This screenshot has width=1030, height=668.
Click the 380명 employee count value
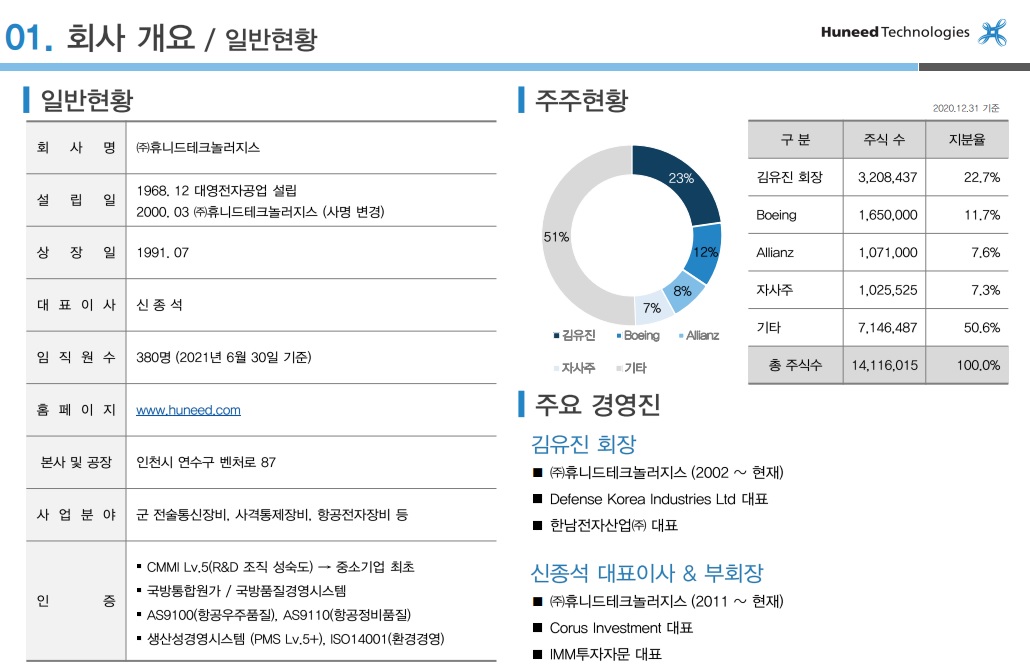(223, 357)
